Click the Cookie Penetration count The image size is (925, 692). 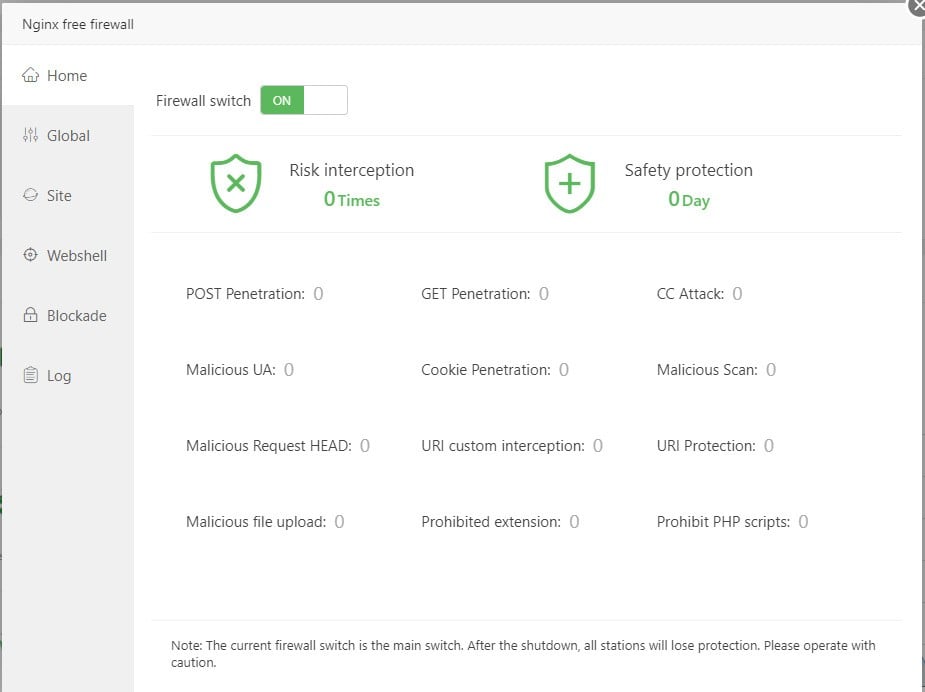(564, 370)
